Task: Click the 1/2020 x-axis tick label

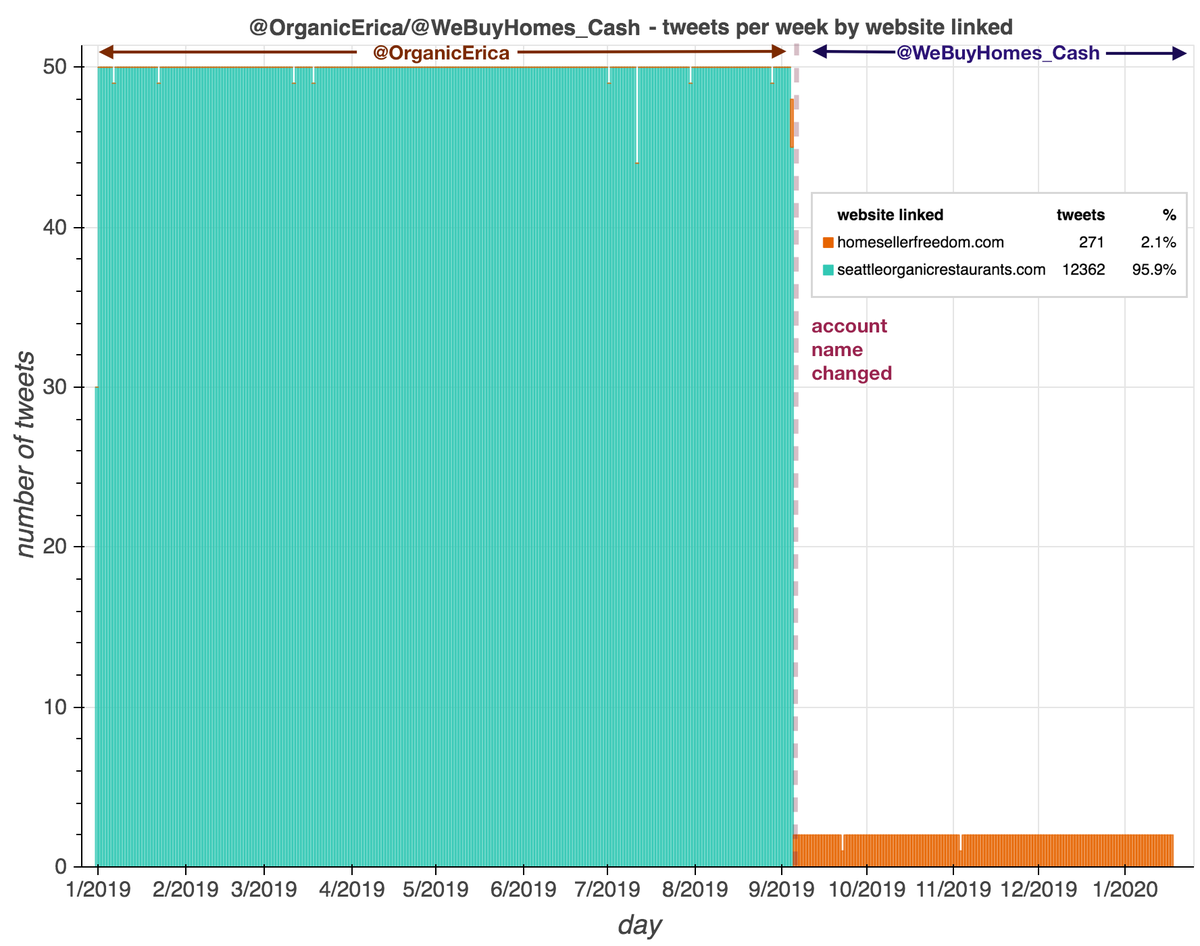Action: tap(1126, 887)
